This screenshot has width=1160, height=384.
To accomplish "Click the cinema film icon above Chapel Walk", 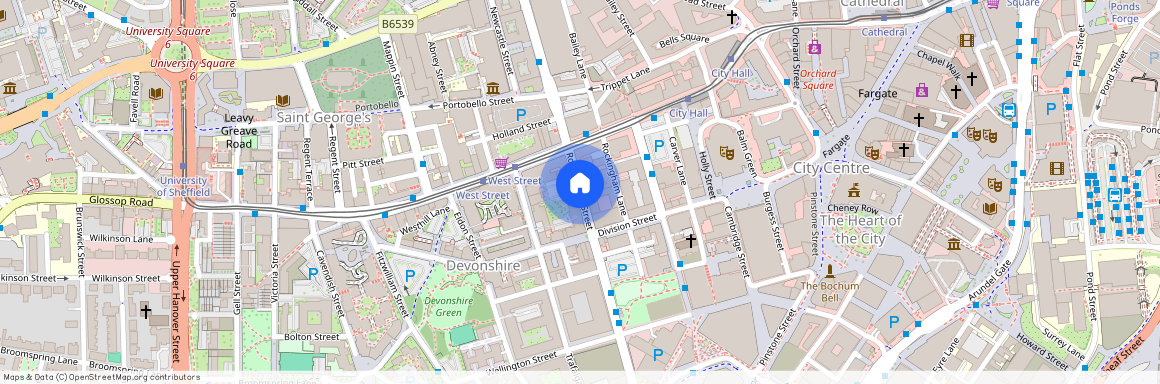I will (x=966, y=41).
